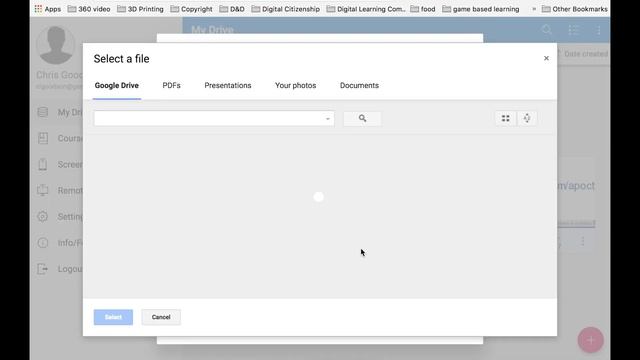
Task: Click the My Drive sidebar icon
Action: click(x=43, y=112)
